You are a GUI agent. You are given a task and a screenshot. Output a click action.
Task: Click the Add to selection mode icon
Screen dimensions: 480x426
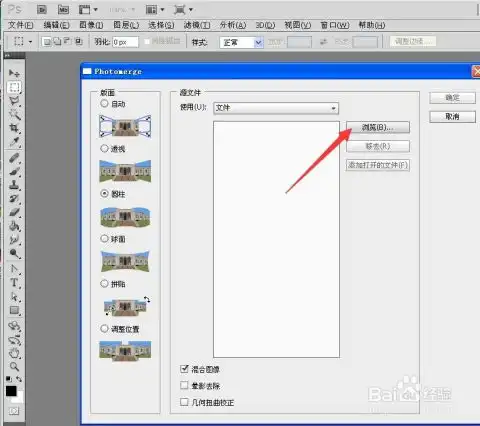pyautogui.click(x=57, y=42)
